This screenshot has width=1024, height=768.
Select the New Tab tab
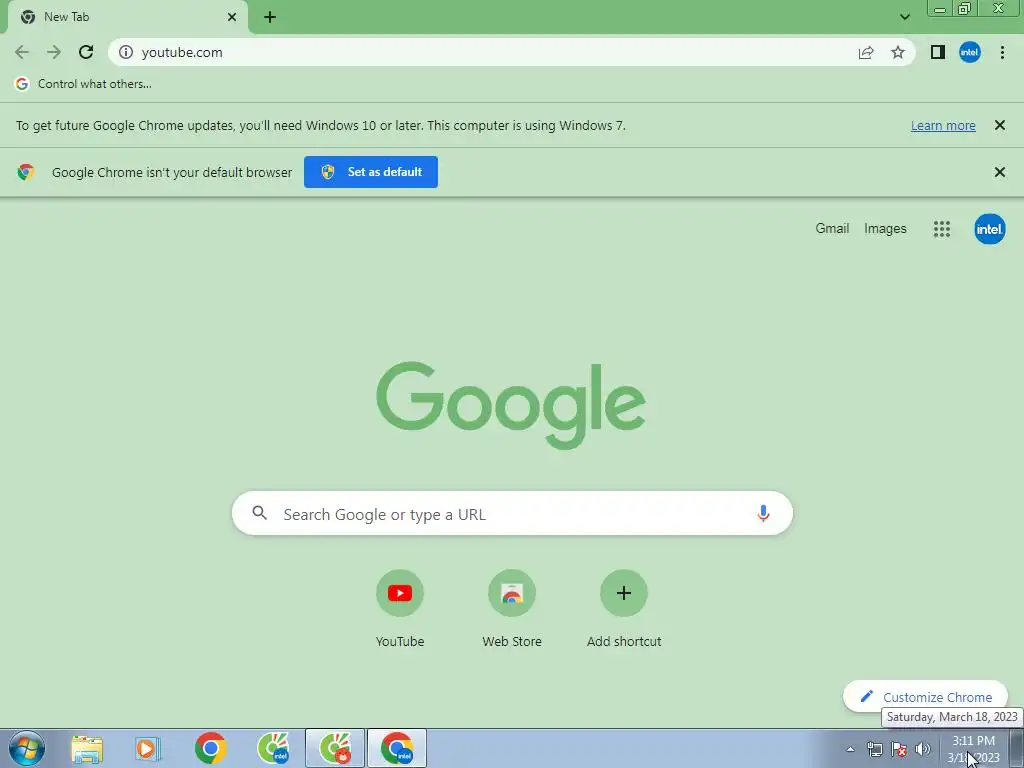128,17
